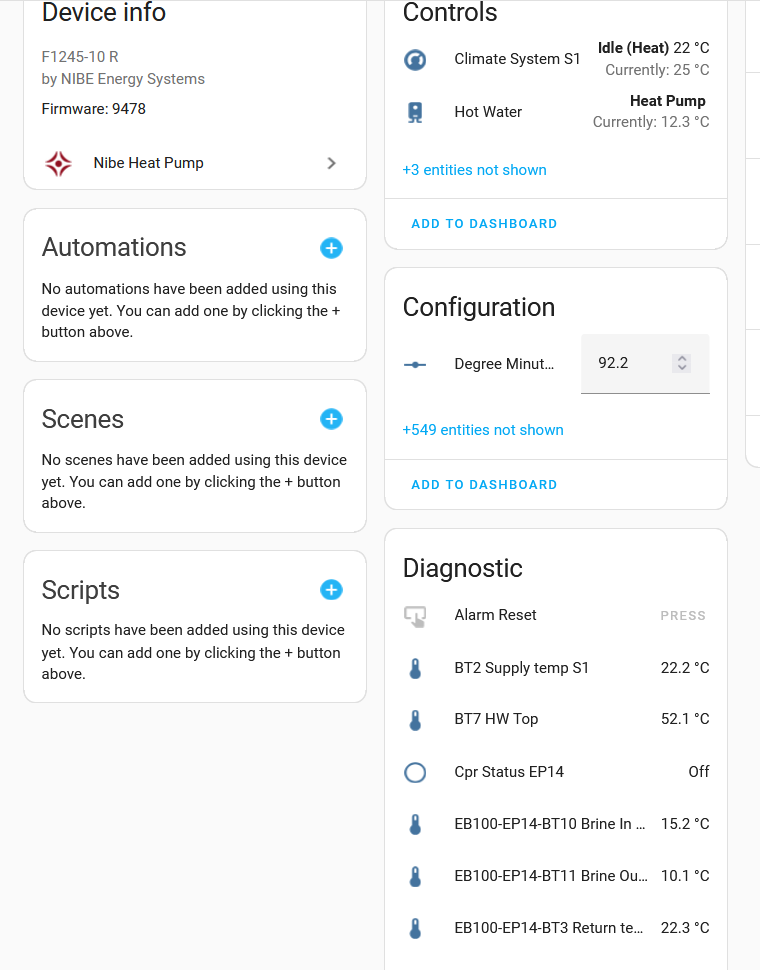Click the Alarm Reset icon

[x=415, y=616]
